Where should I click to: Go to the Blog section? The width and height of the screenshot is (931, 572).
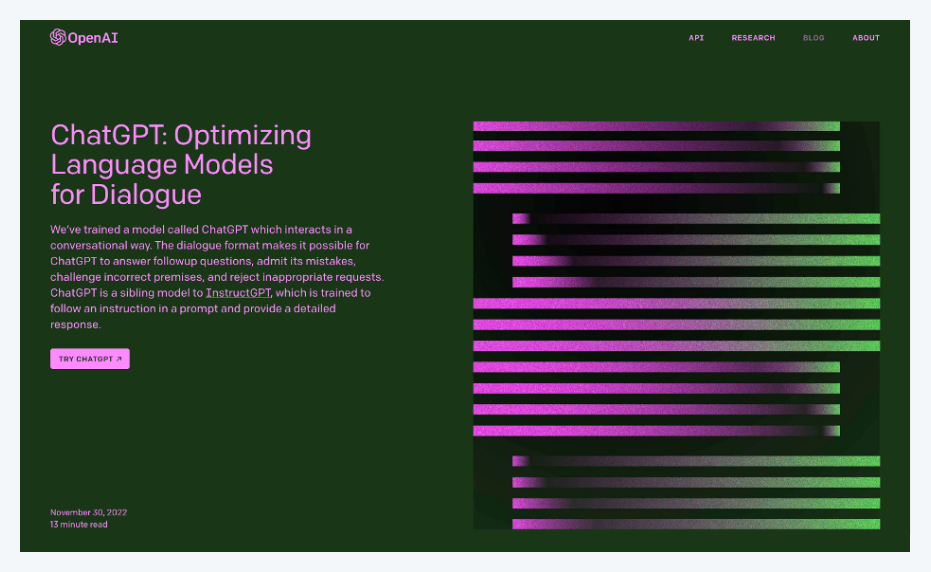813,37
